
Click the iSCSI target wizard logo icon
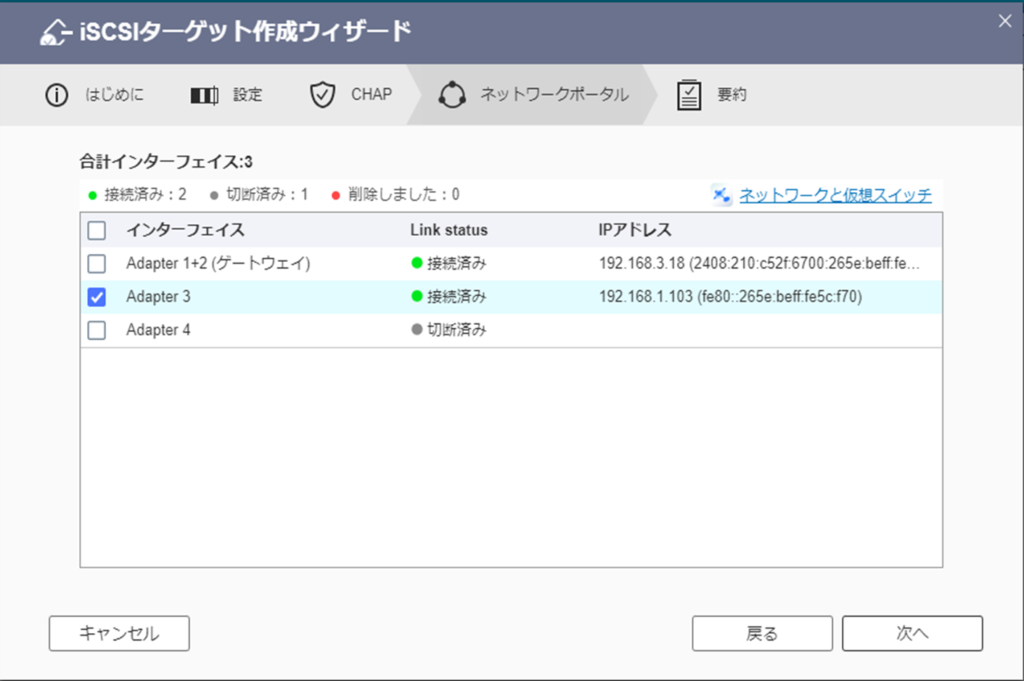[x=54, y=32]
